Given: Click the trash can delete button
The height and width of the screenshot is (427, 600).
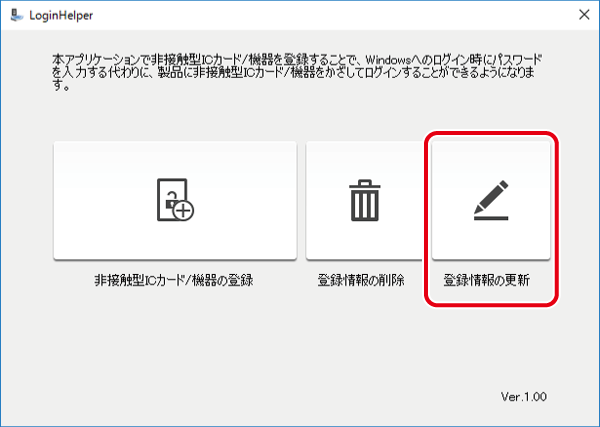Looking at the screenshot, I should pos(365,200).
